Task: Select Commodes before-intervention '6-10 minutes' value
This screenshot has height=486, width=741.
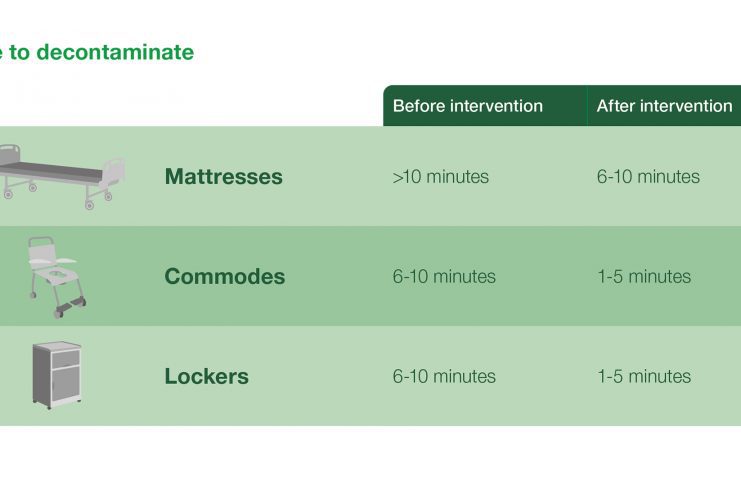Action: [x=444, y=277]
